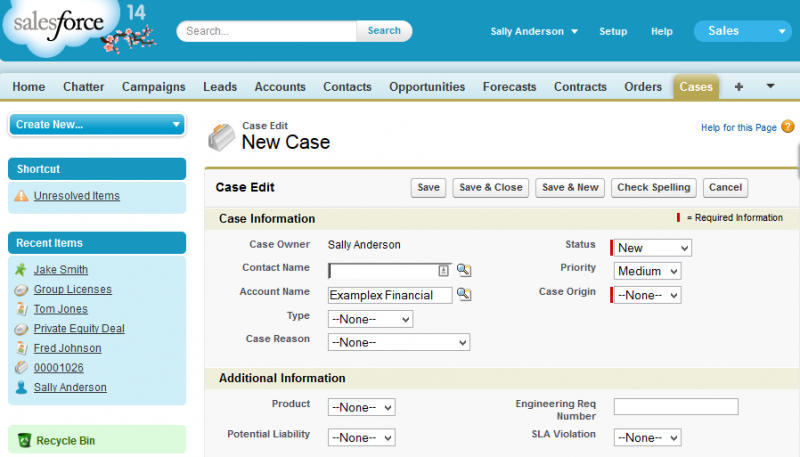Expand the Create New menu
800x457 pixels.
pos(97,124)
